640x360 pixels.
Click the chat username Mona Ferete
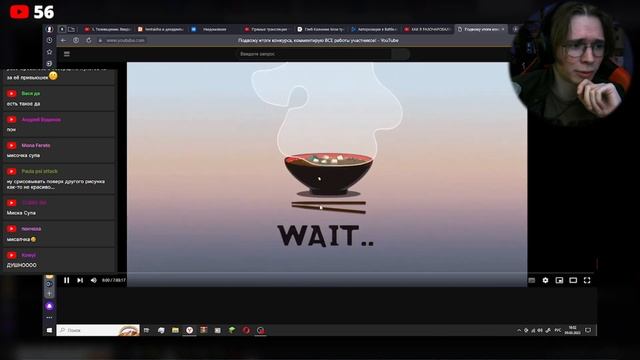(36, 145)
